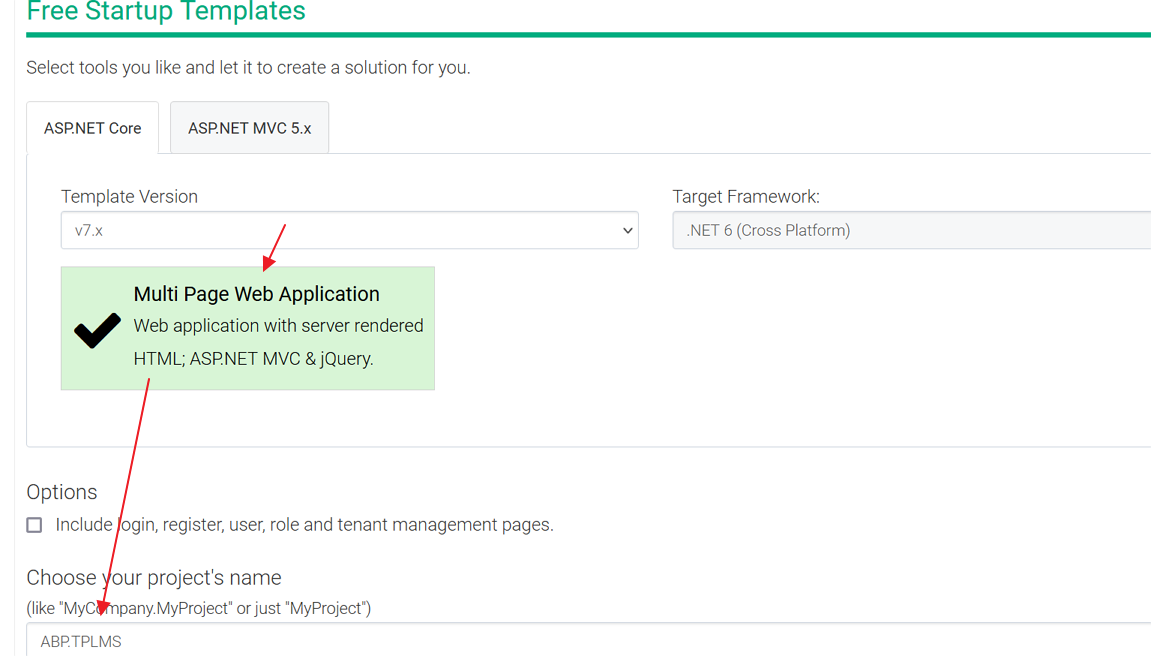
Task: Click the Template Version label
Action: coord(129,197)
